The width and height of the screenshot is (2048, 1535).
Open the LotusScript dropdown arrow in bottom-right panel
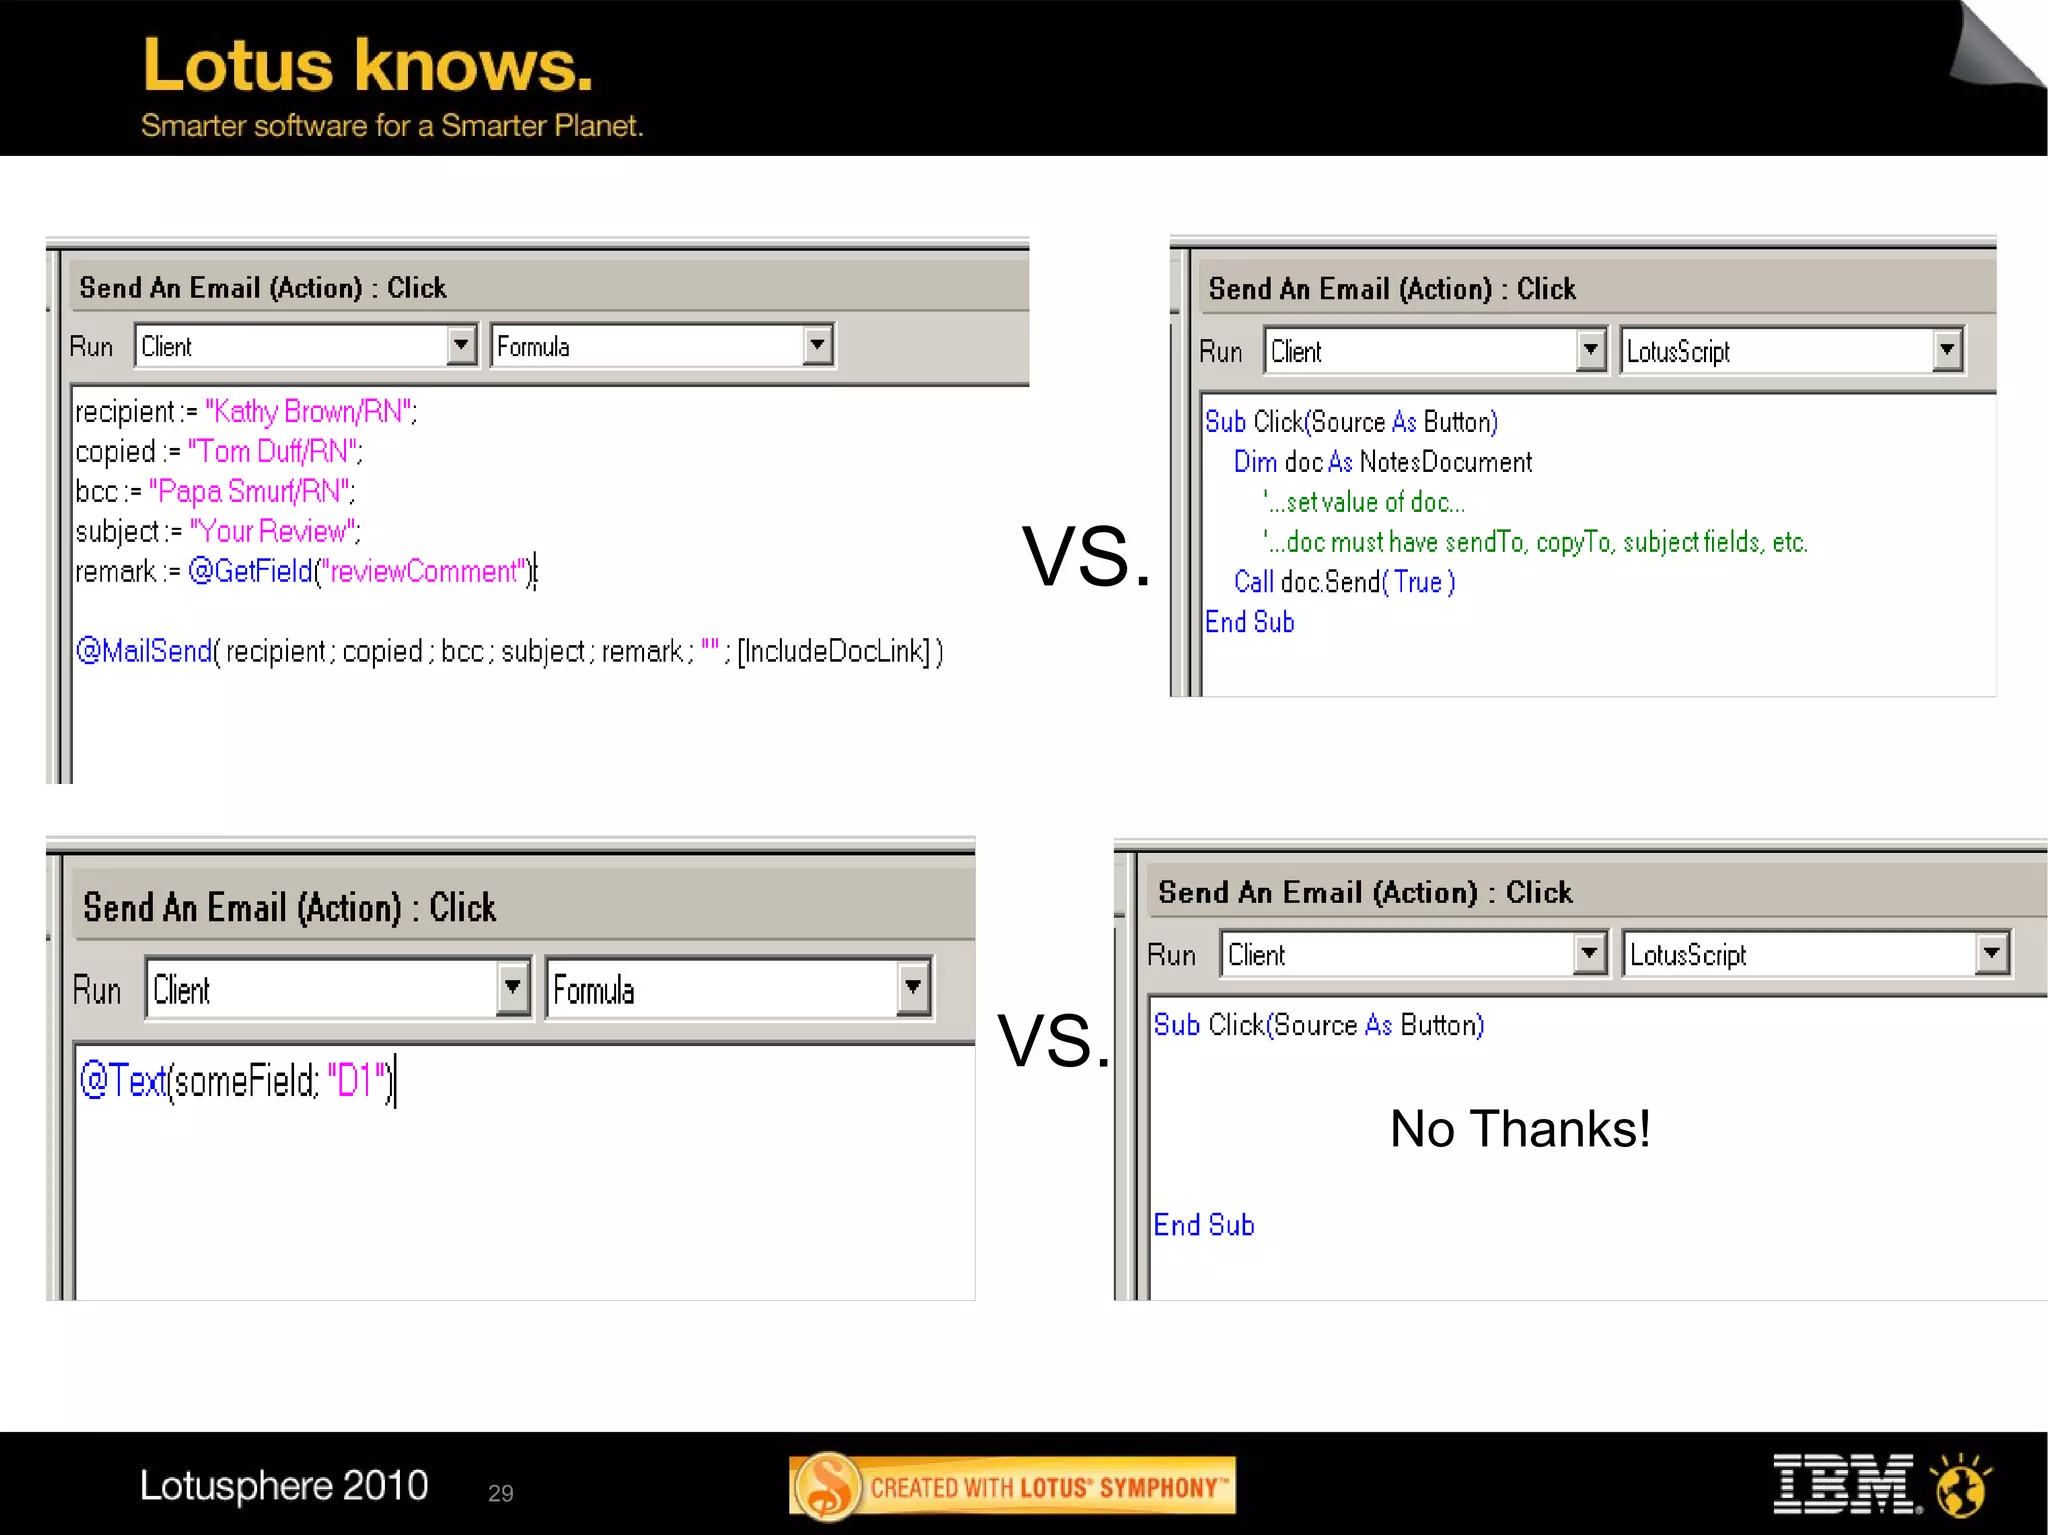pyautogui.click(x=1992, y=954)
